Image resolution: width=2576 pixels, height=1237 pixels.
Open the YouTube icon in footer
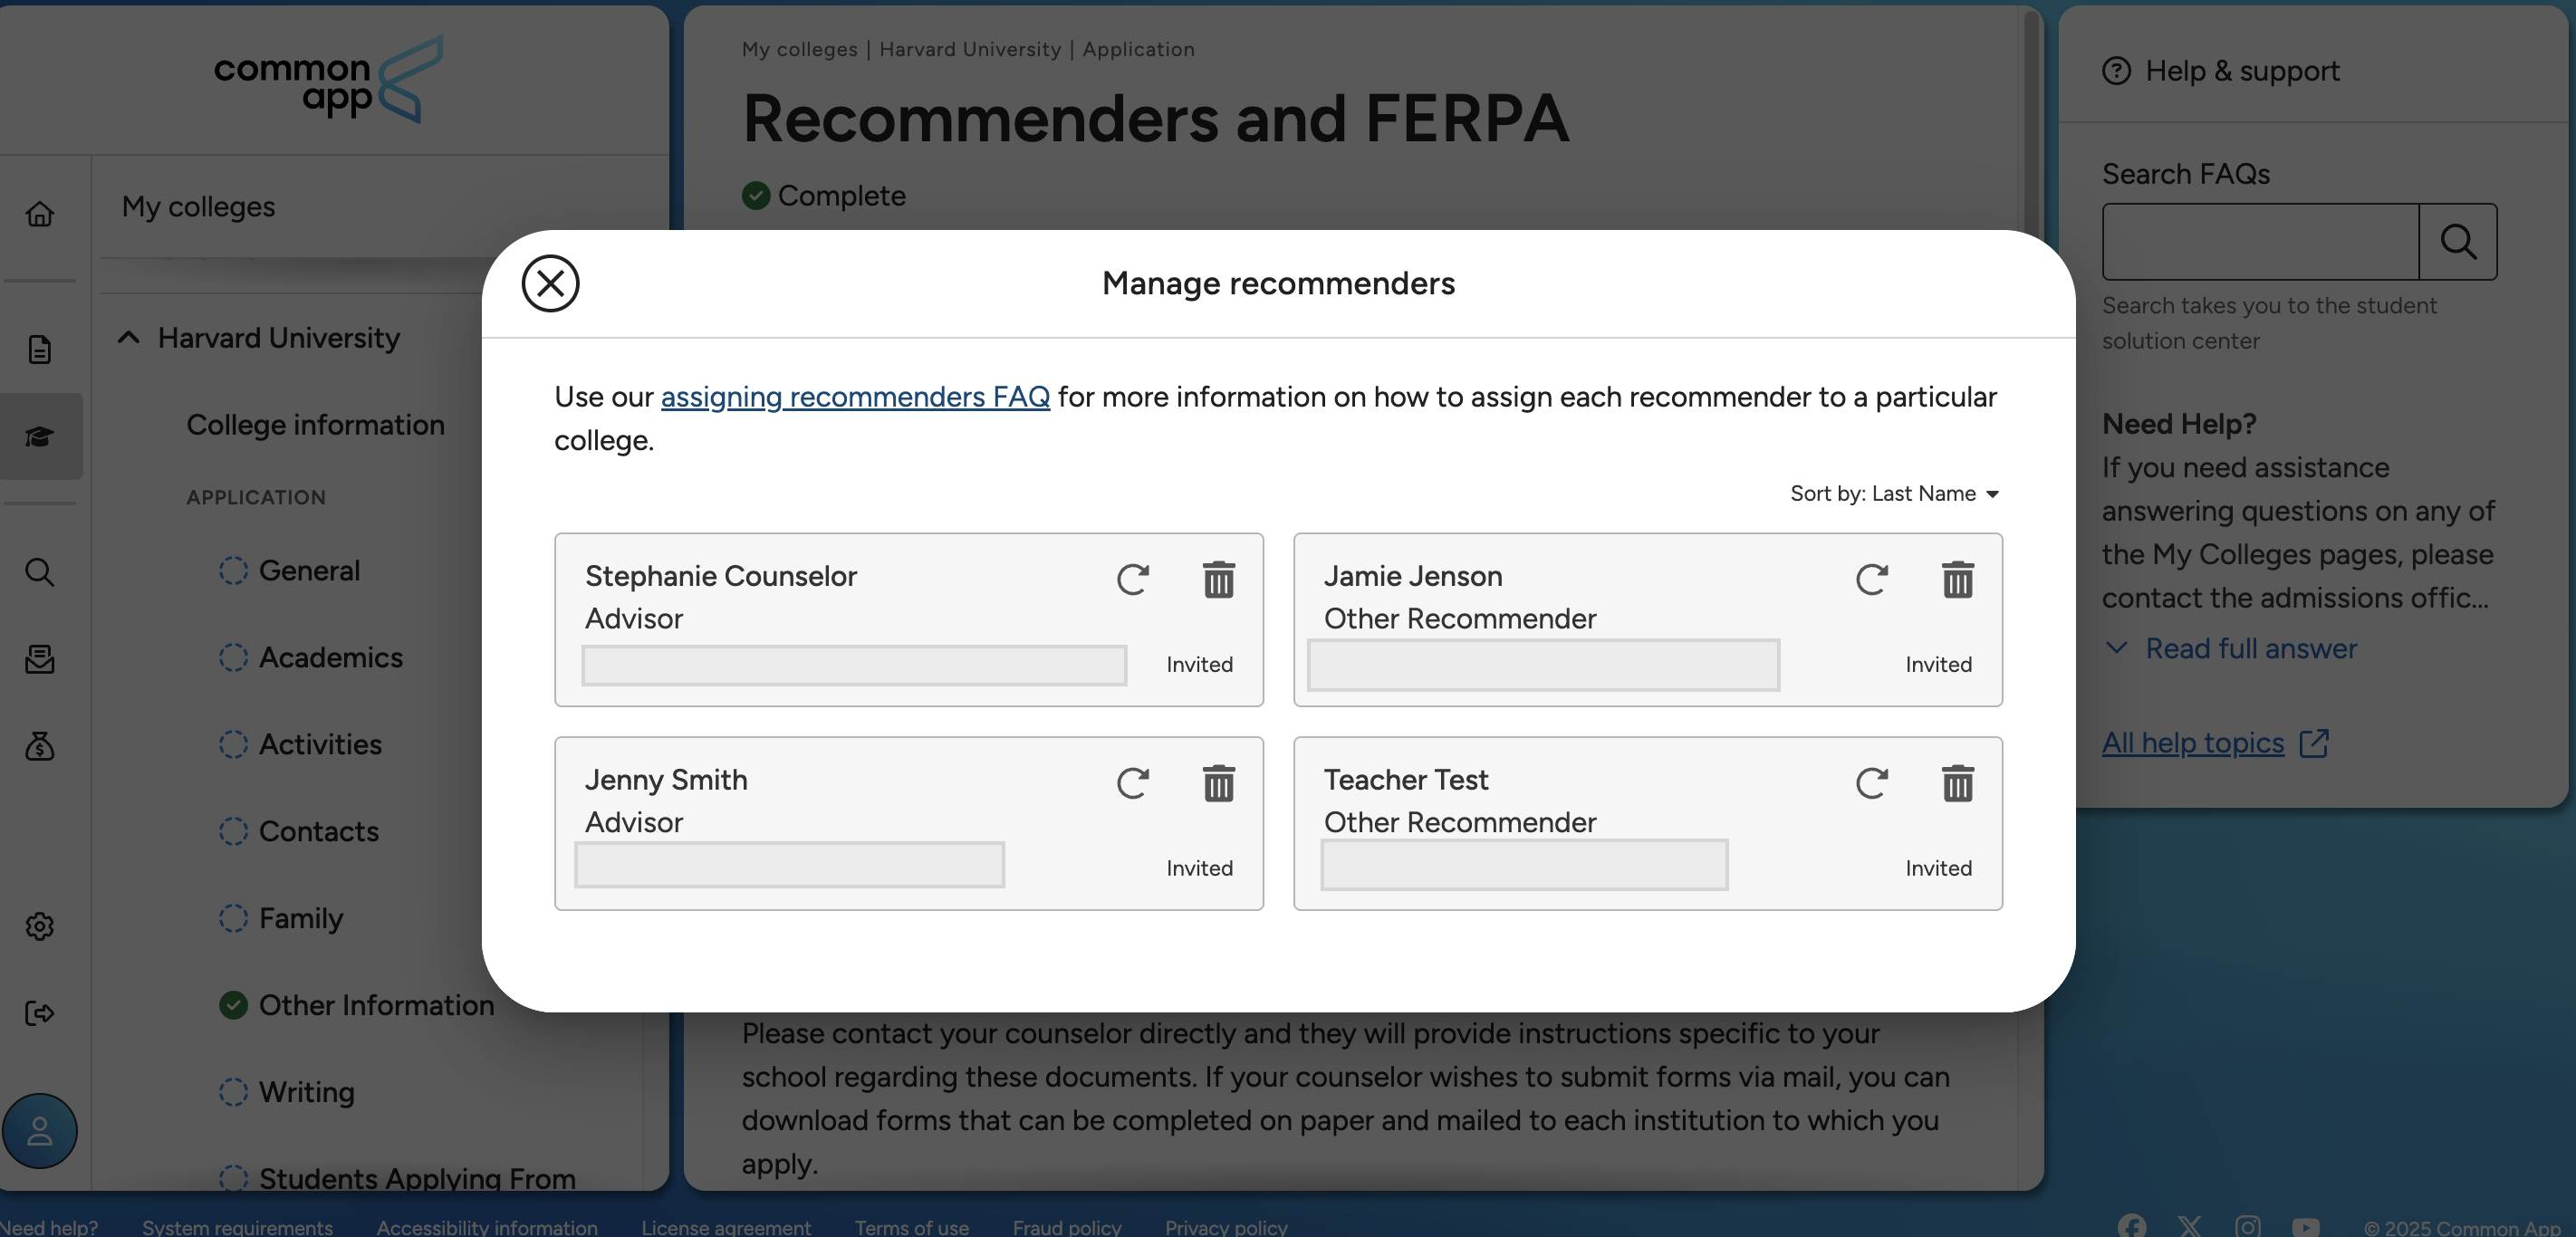(2305, 1226)
